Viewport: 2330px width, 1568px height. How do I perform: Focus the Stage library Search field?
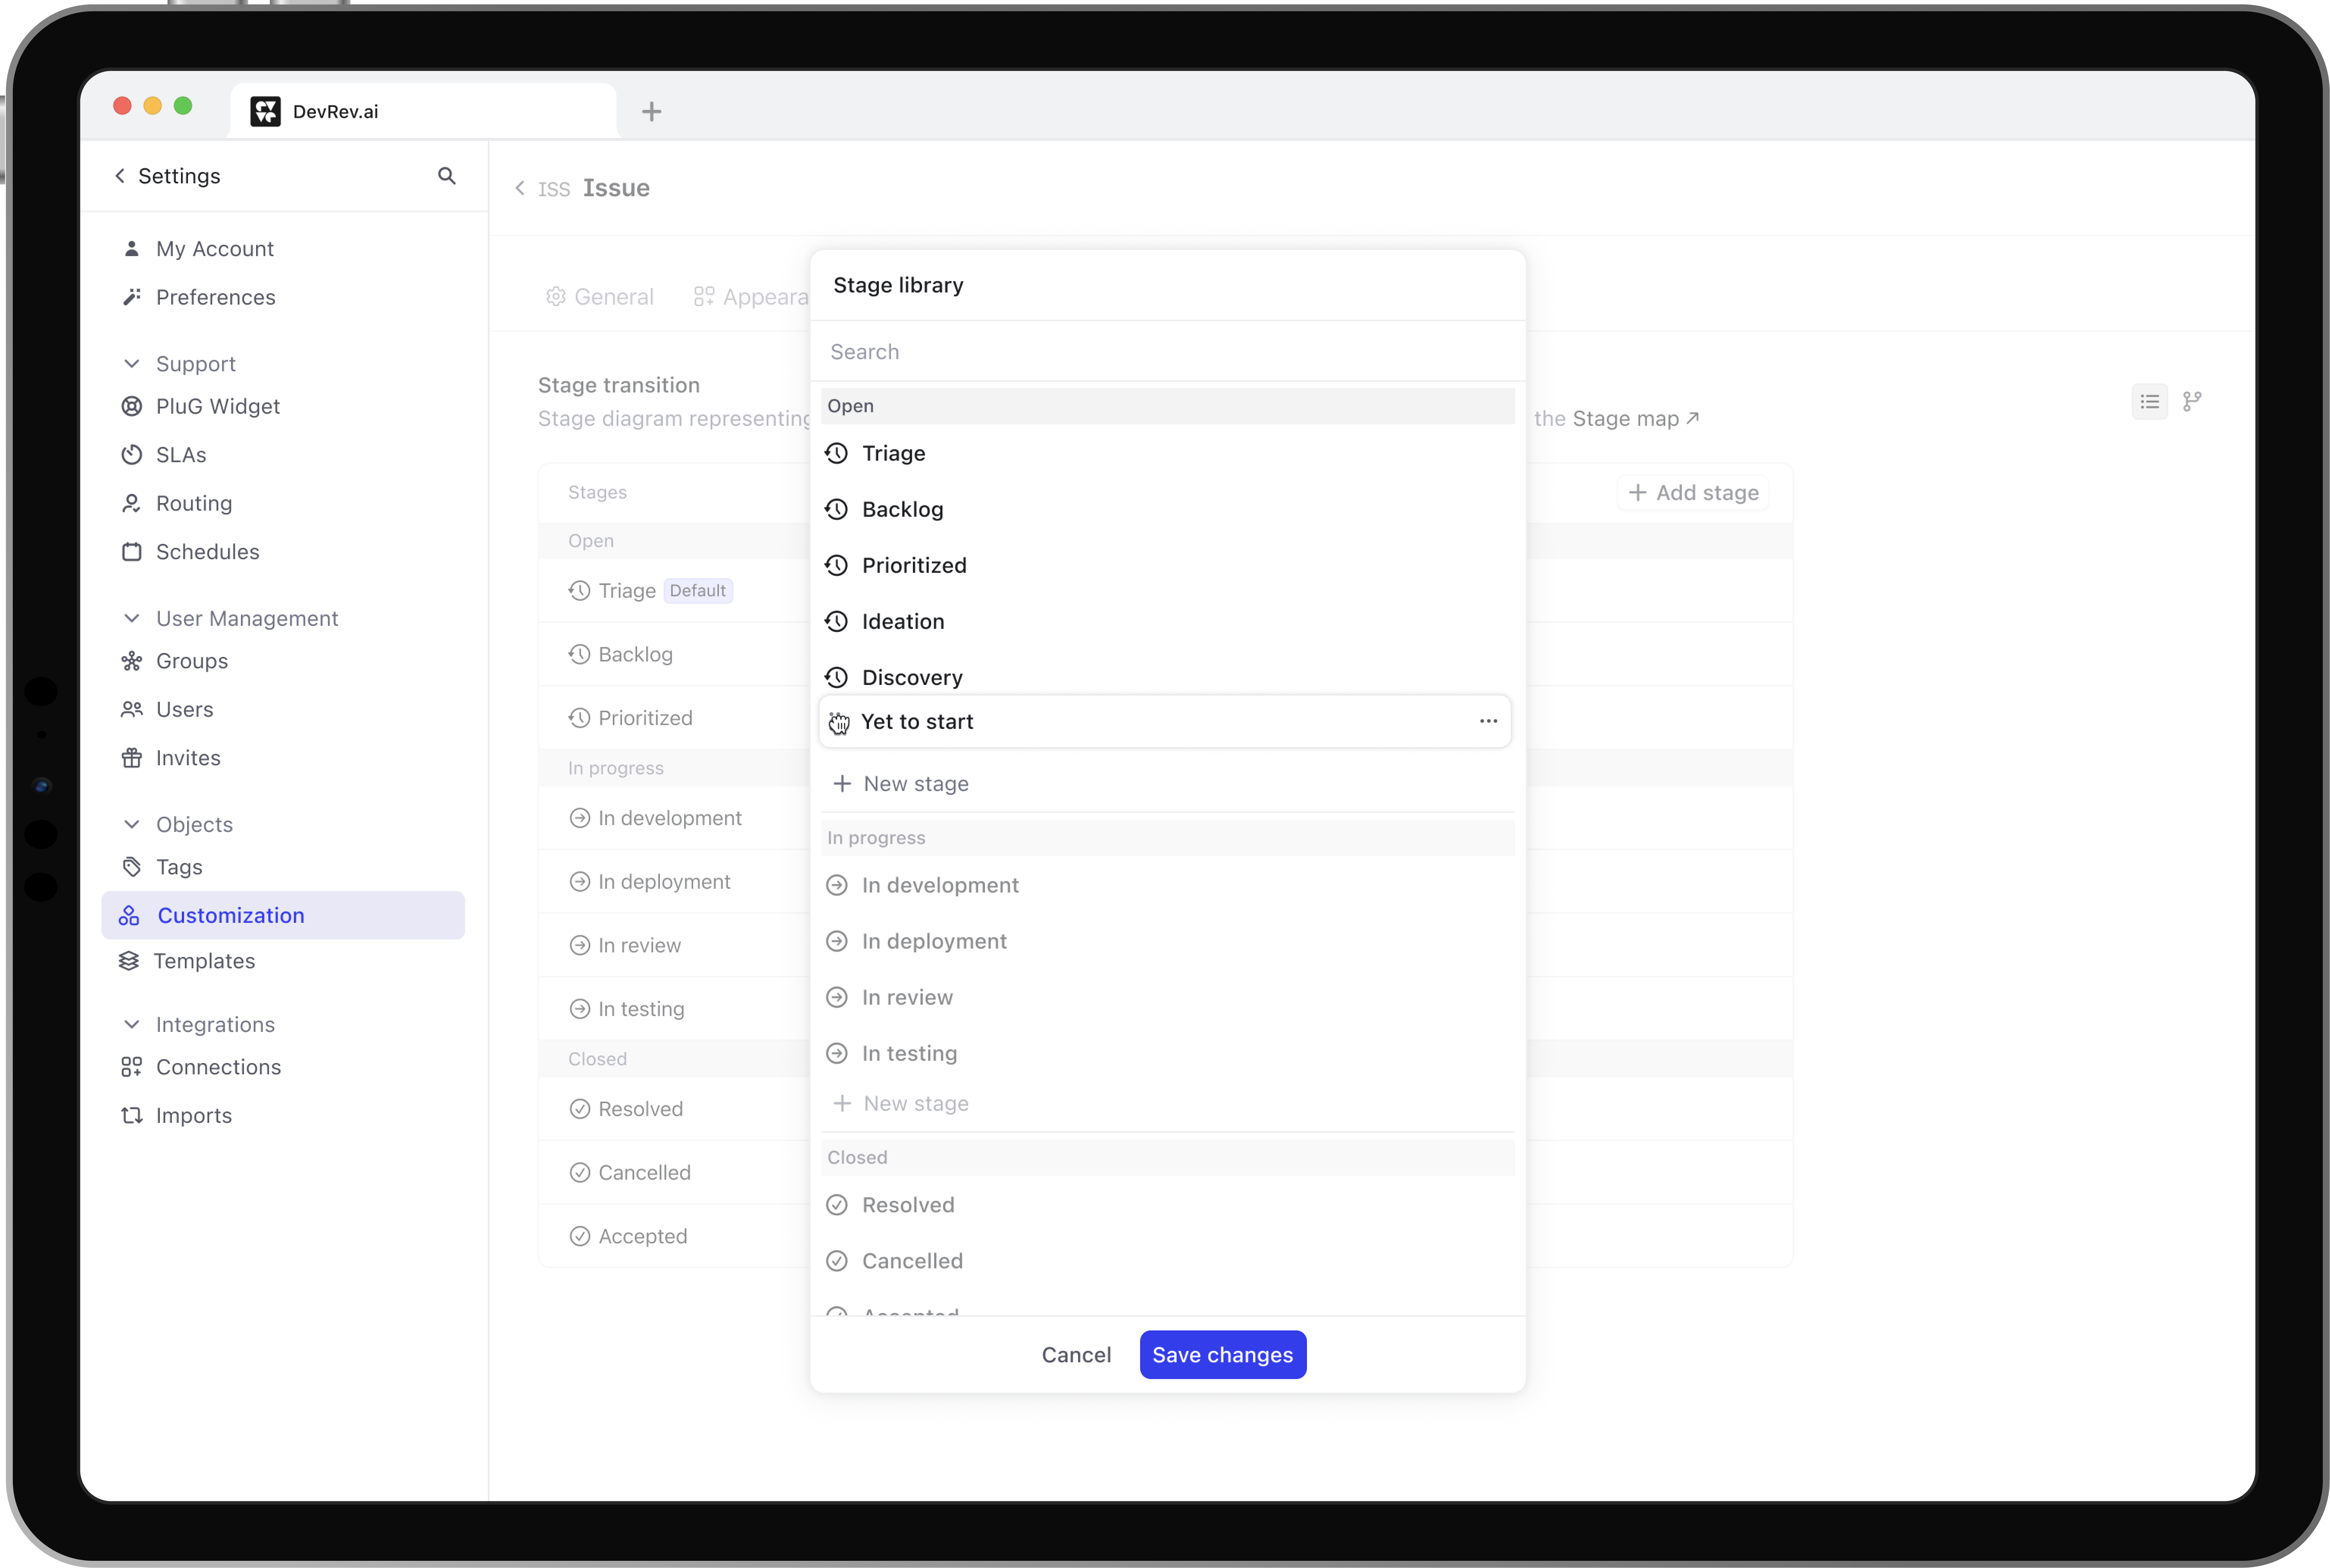point(1167,352)
